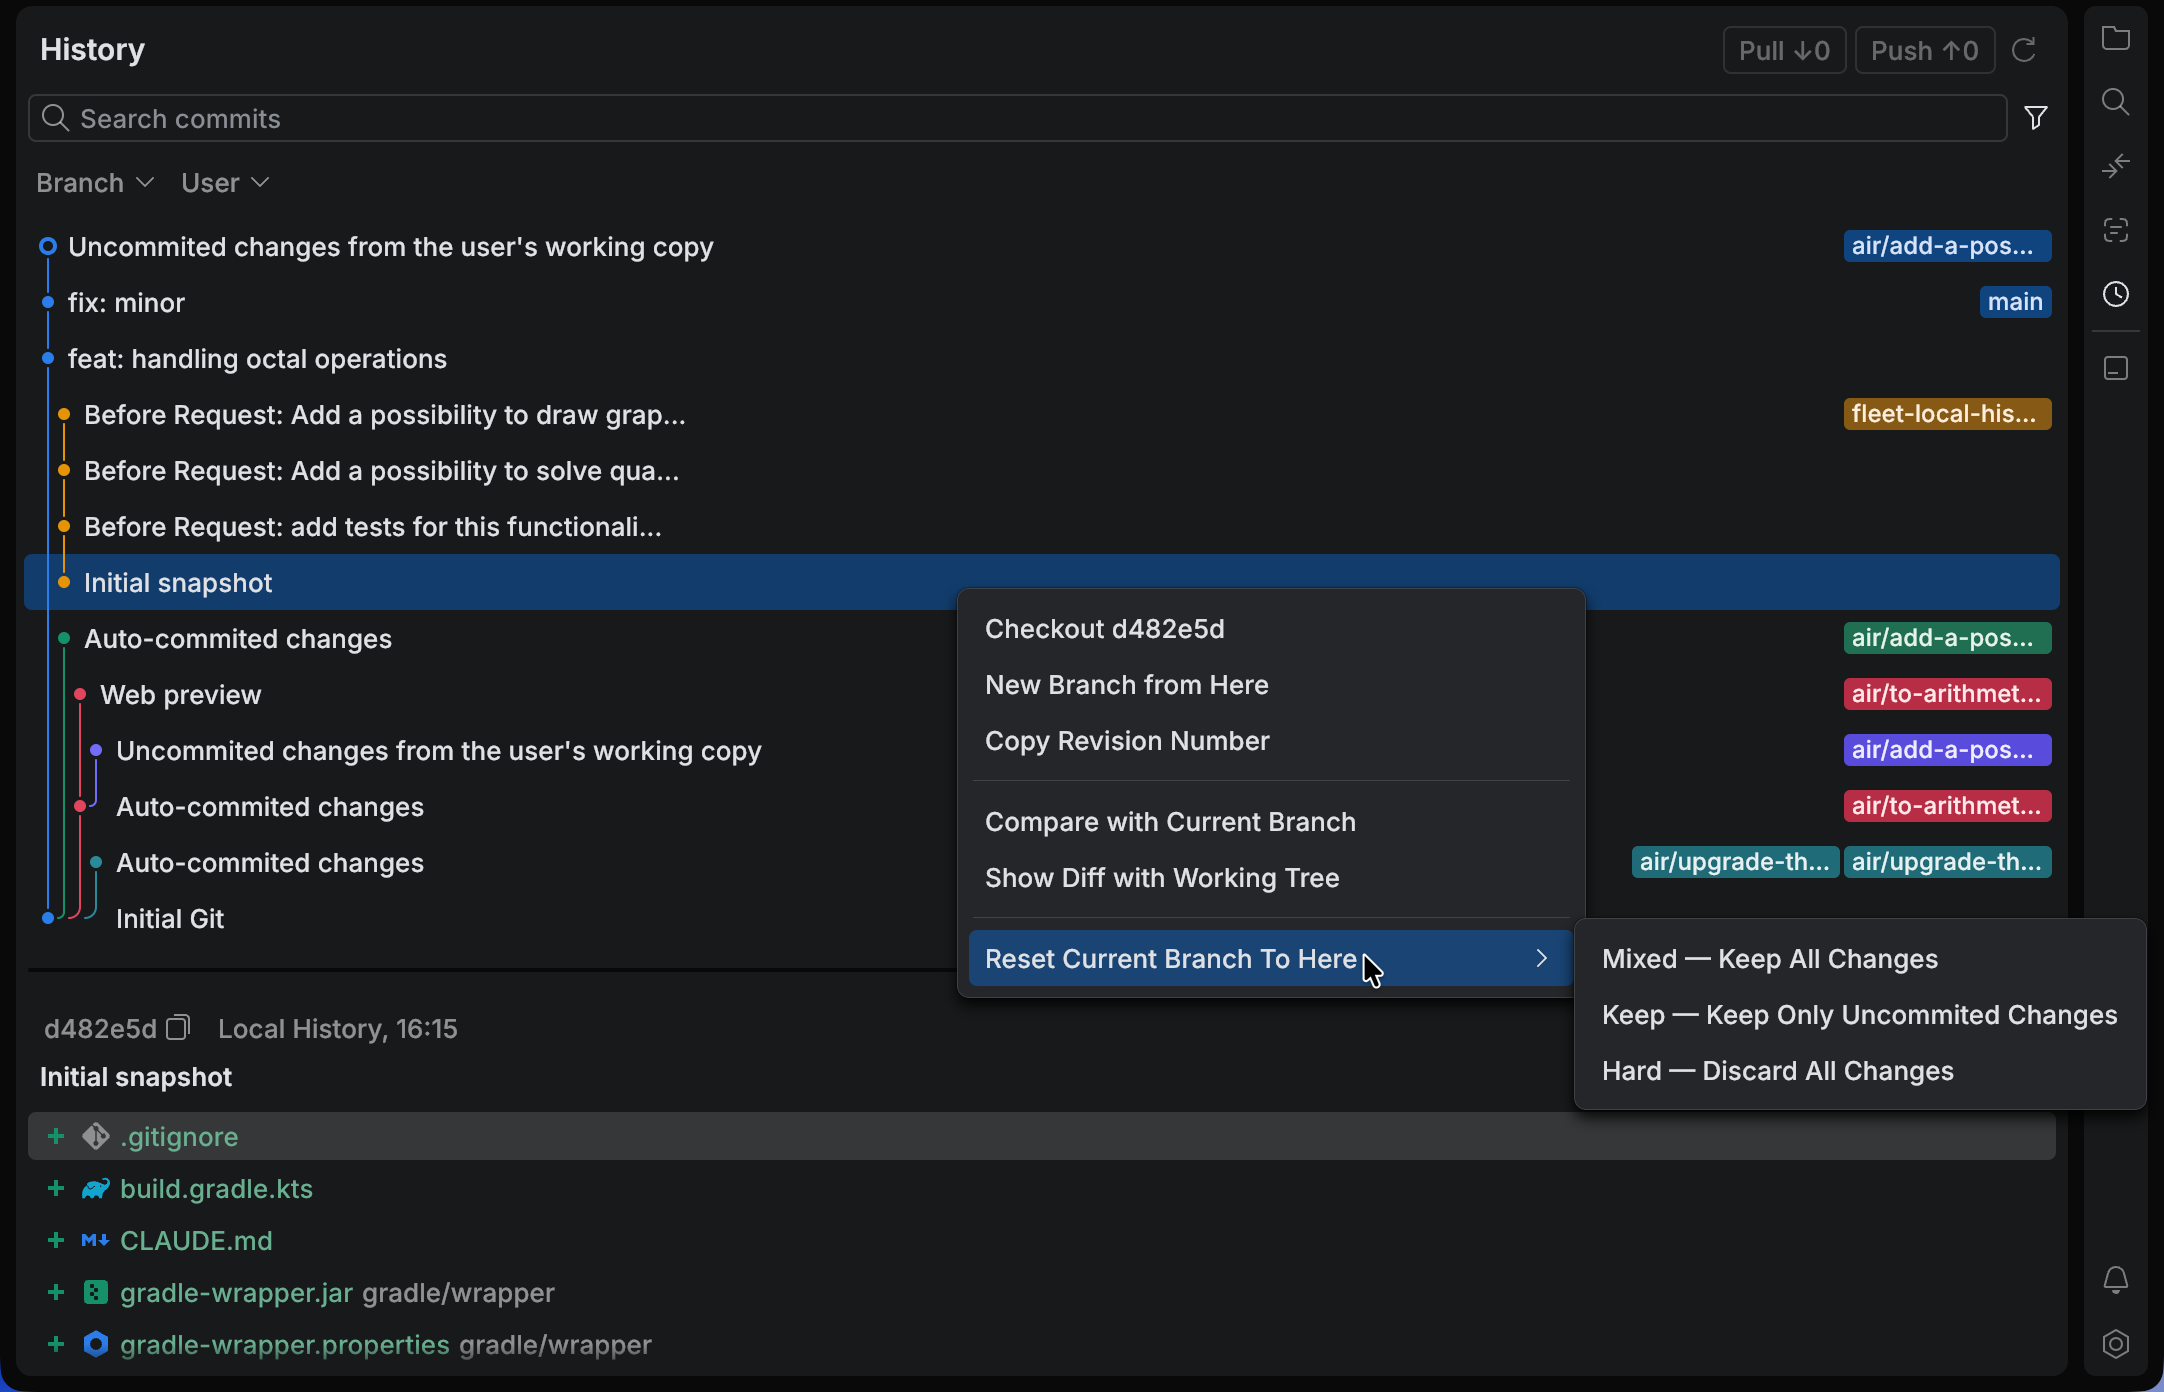Click the orange fleet-local-his... branch tag
Screen dimensions: 2164x1392
tap(1946, 414)
